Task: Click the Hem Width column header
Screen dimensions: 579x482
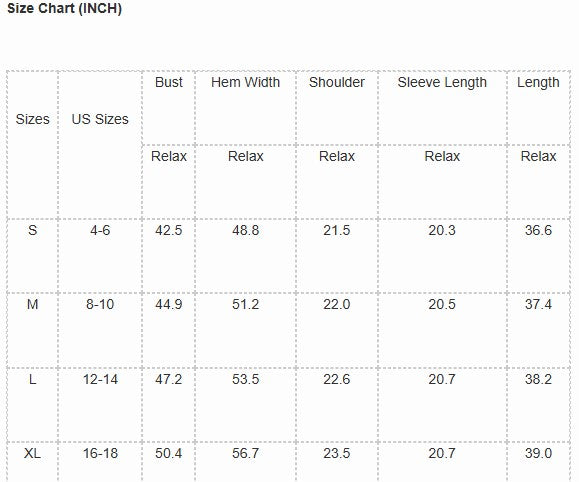Action: (x=246, y=82)
